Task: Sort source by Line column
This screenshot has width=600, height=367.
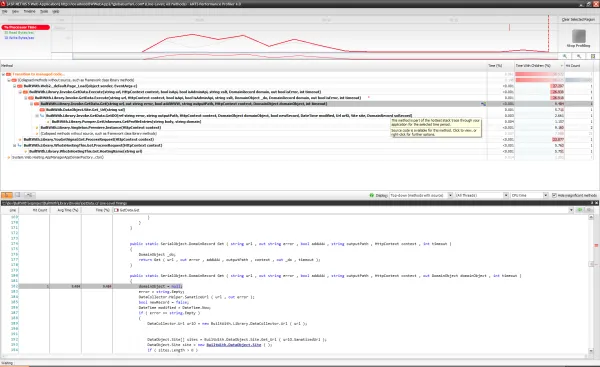Action: click(9, 210)
